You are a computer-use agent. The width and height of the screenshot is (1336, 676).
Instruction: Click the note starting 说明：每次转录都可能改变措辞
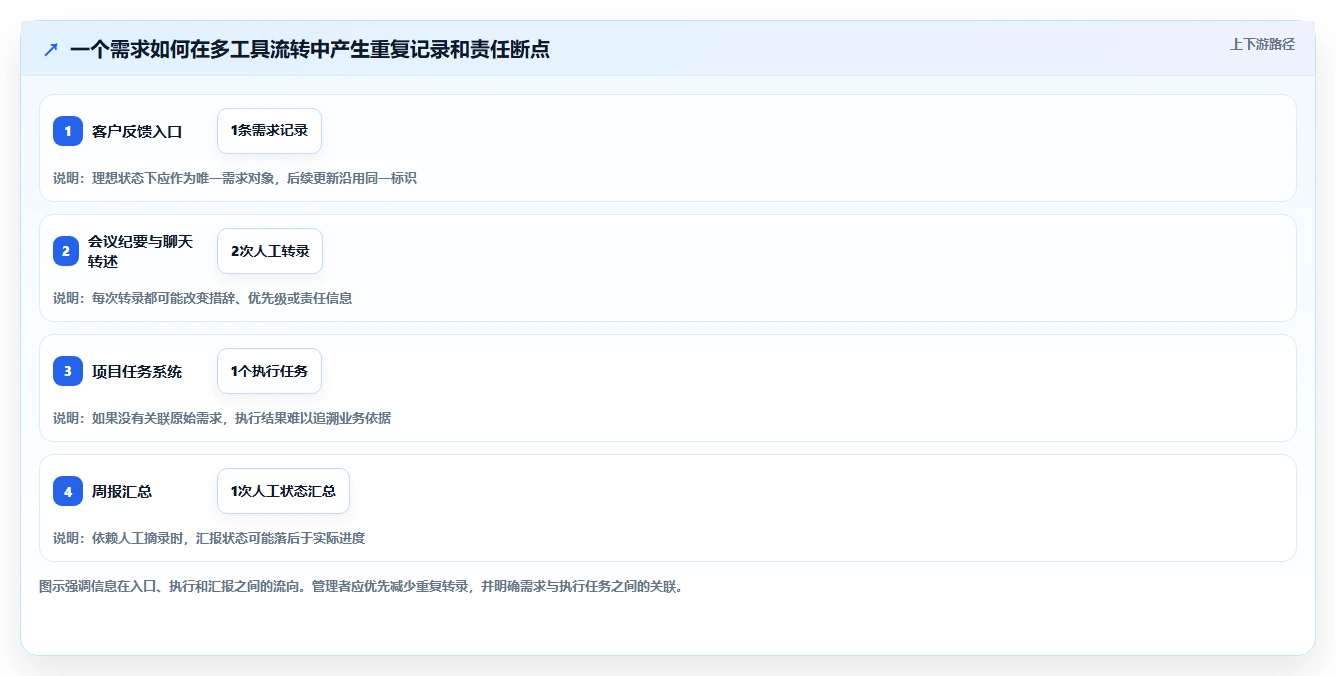pyautogui.click(x=202, y=298)
